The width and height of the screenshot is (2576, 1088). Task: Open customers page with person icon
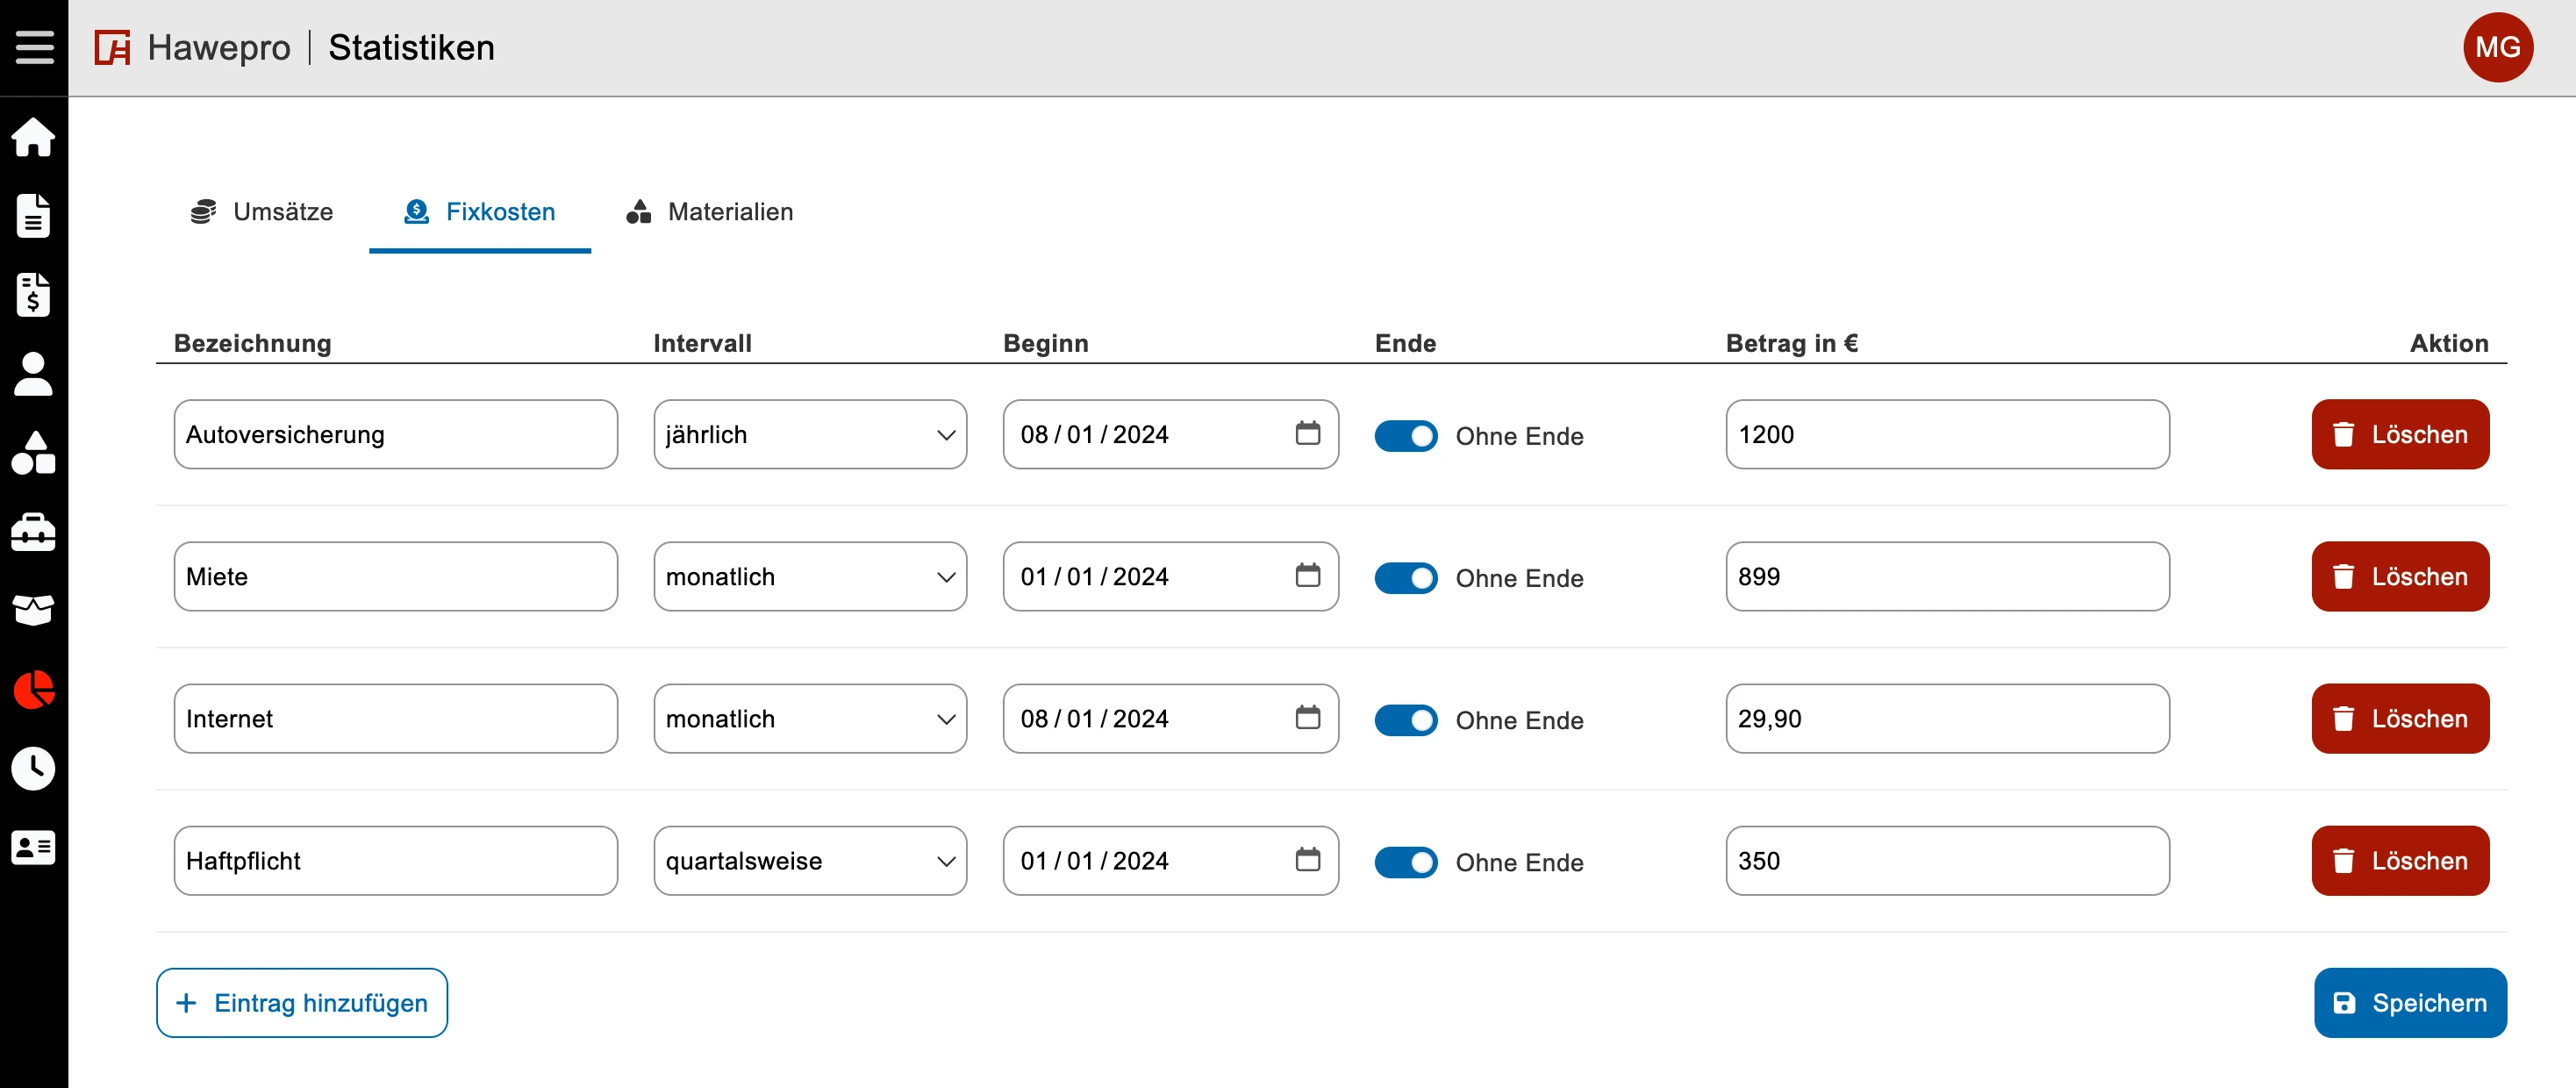pyautogui.click(x=33, y=374)
